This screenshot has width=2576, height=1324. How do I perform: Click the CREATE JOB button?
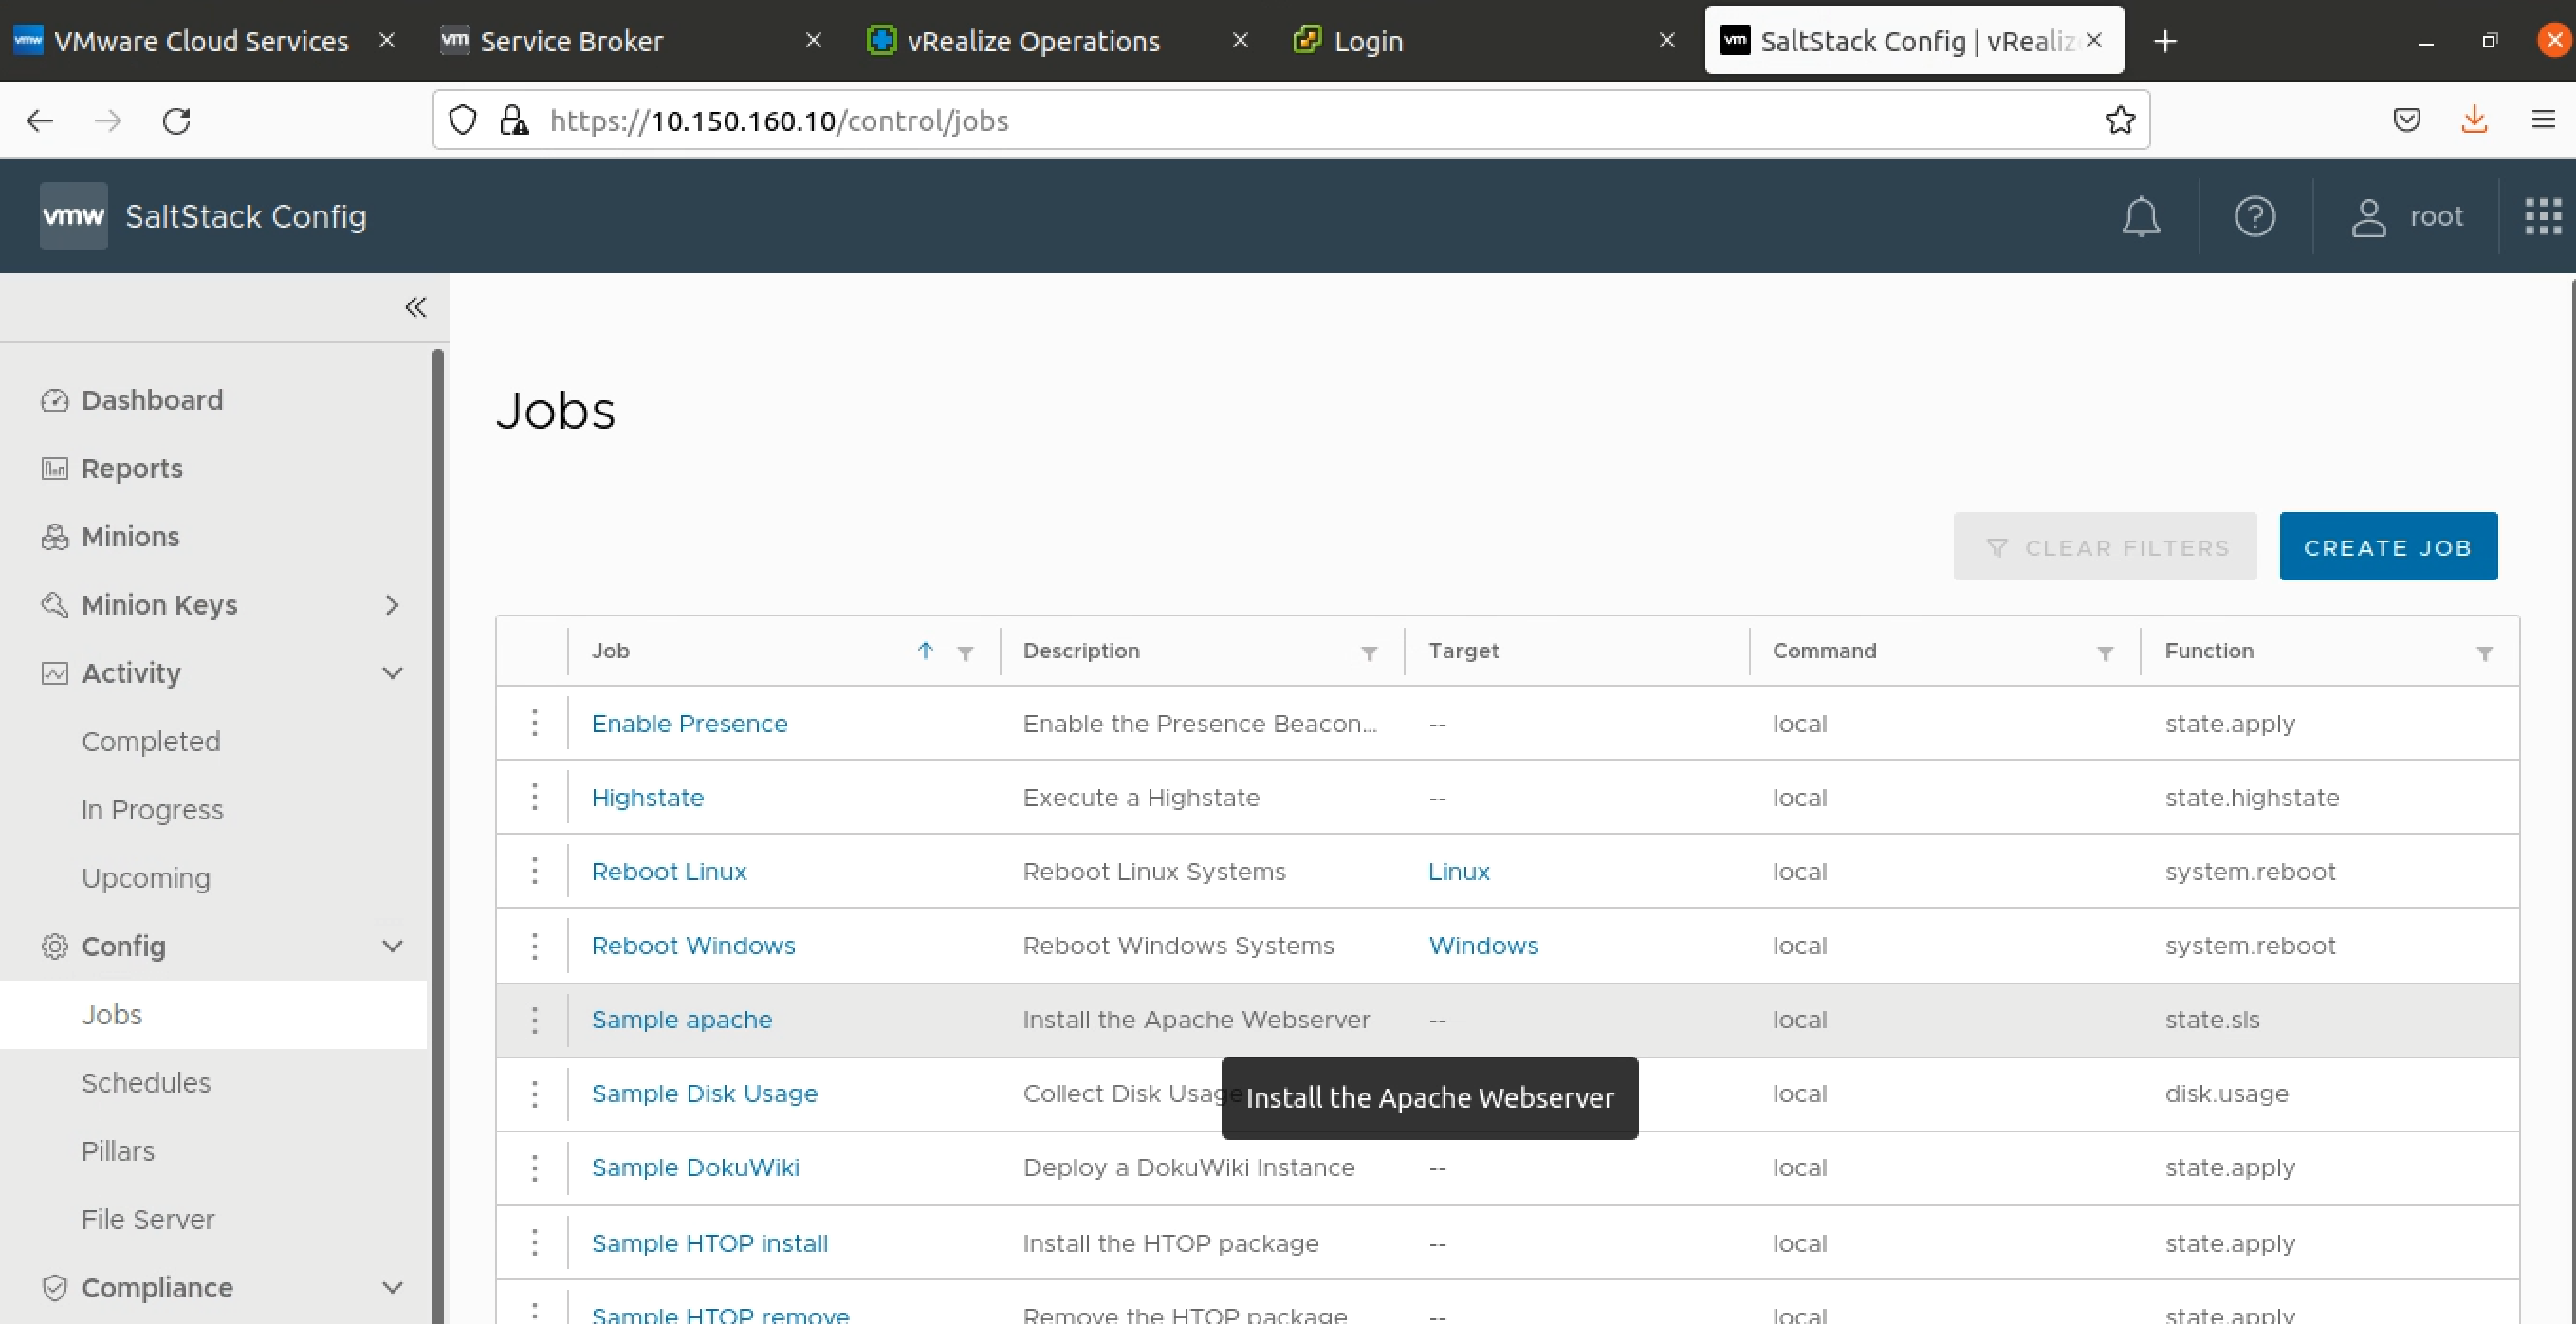pos(2387,547)
